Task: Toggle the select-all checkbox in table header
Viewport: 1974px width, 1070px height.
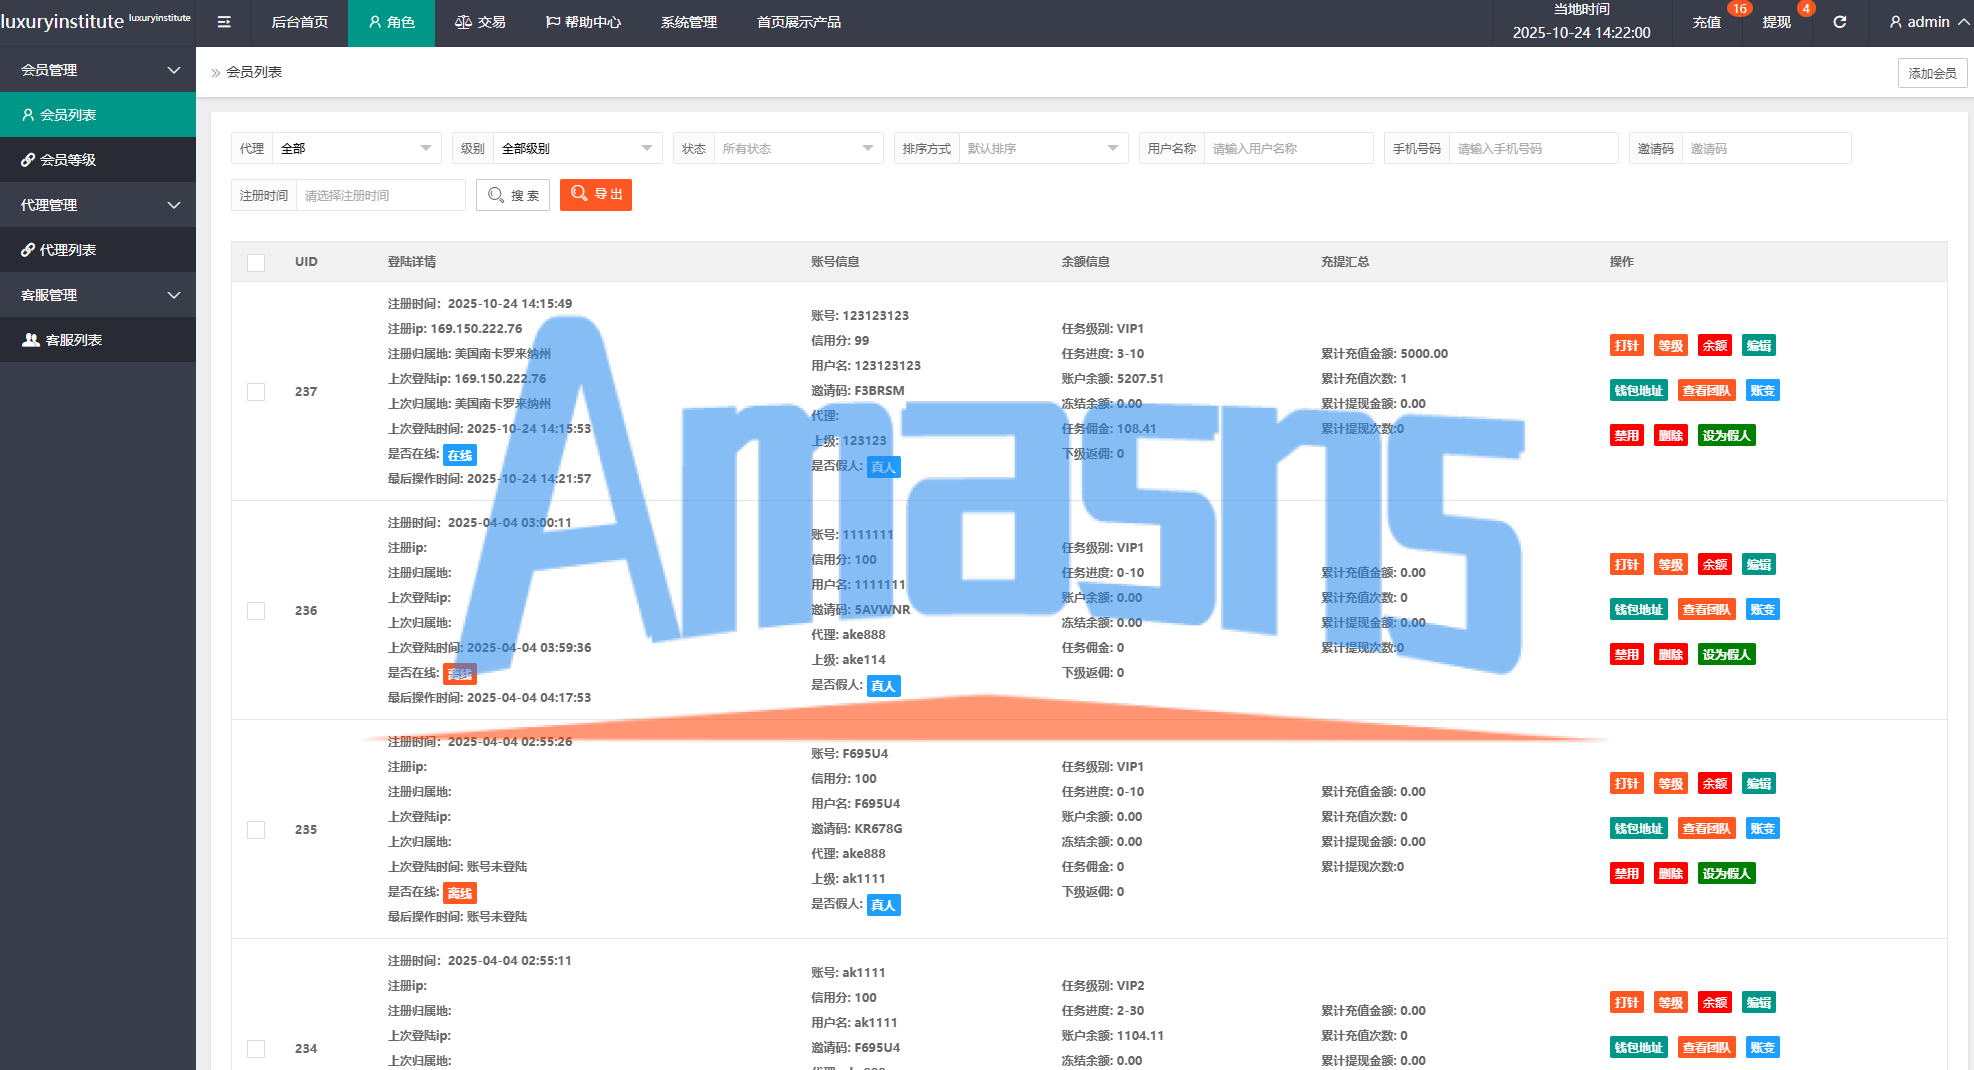Action: (256, 263)
